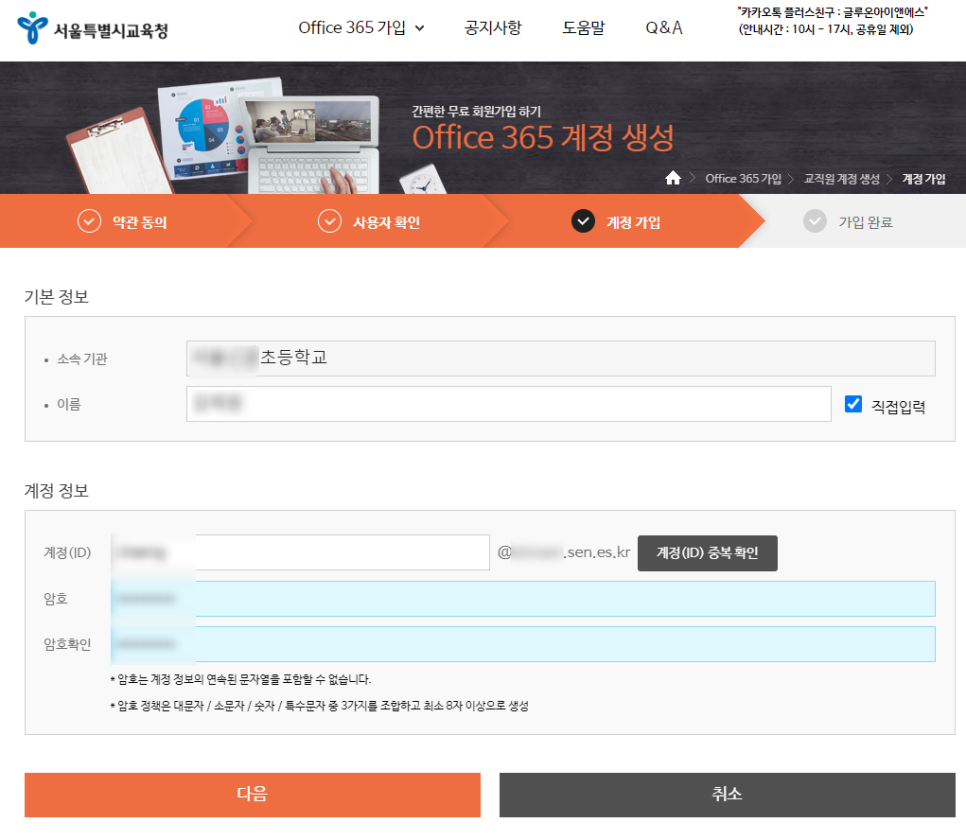This screenshot has width=966, height=840.
Task: Click 계정 가입 breadcrumb text
Action: (923, 179)
